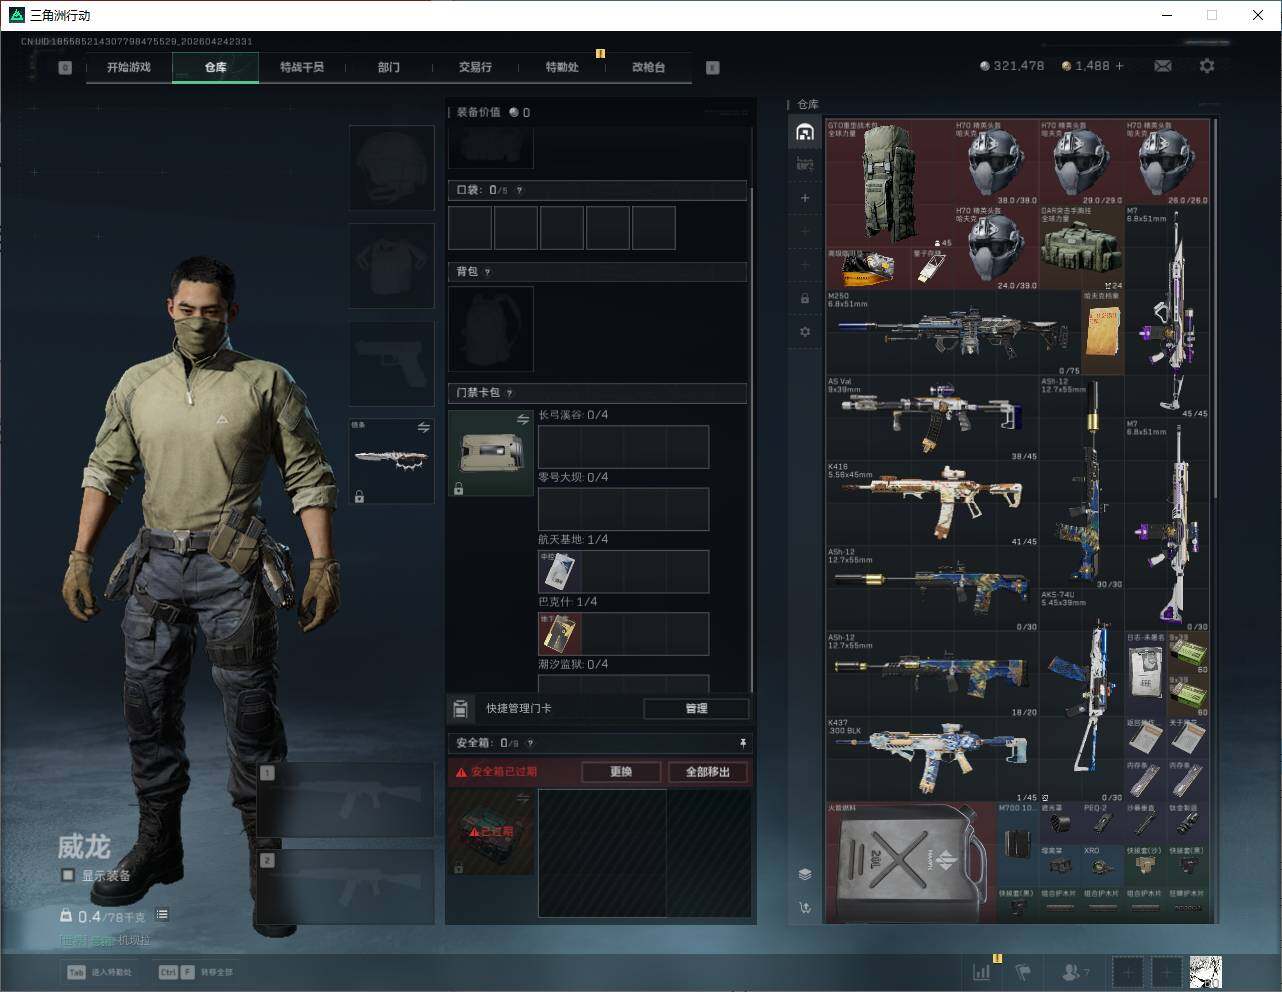This screenshot has height=992, width=1282.
Task: Swap the equipped melee knife
Action: pyautogui.click(x=423, y=427)
